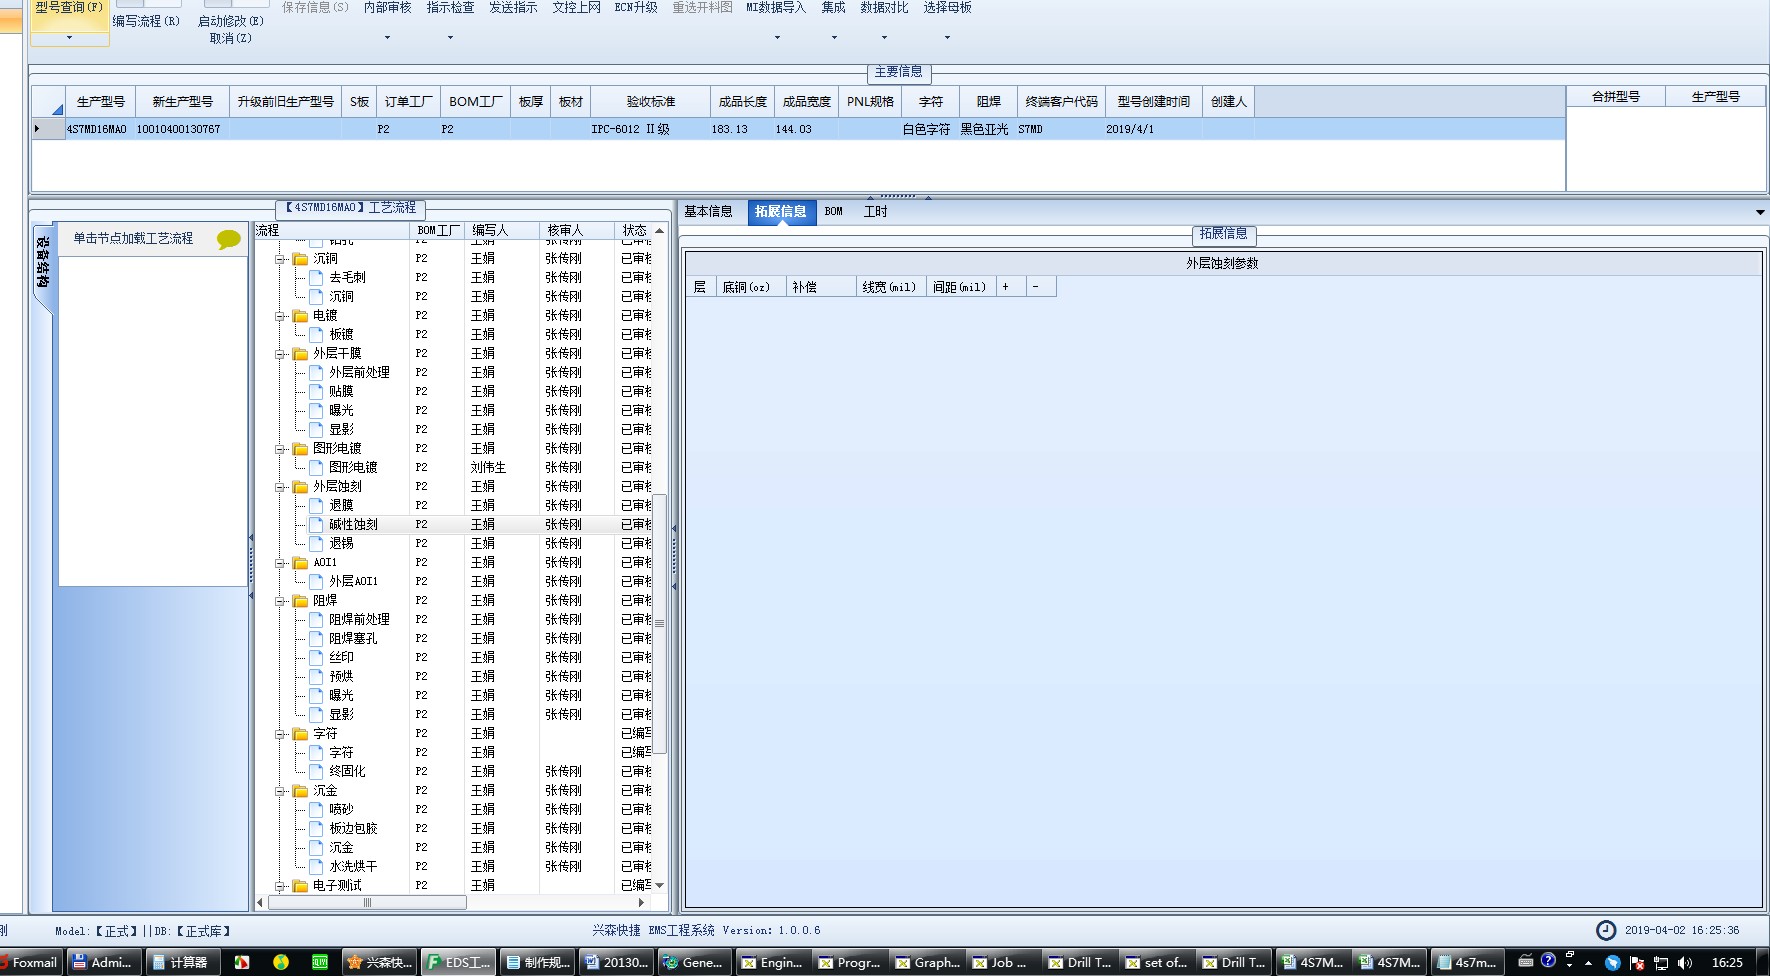Open dropdown arrow under MI数据导入

777,38
